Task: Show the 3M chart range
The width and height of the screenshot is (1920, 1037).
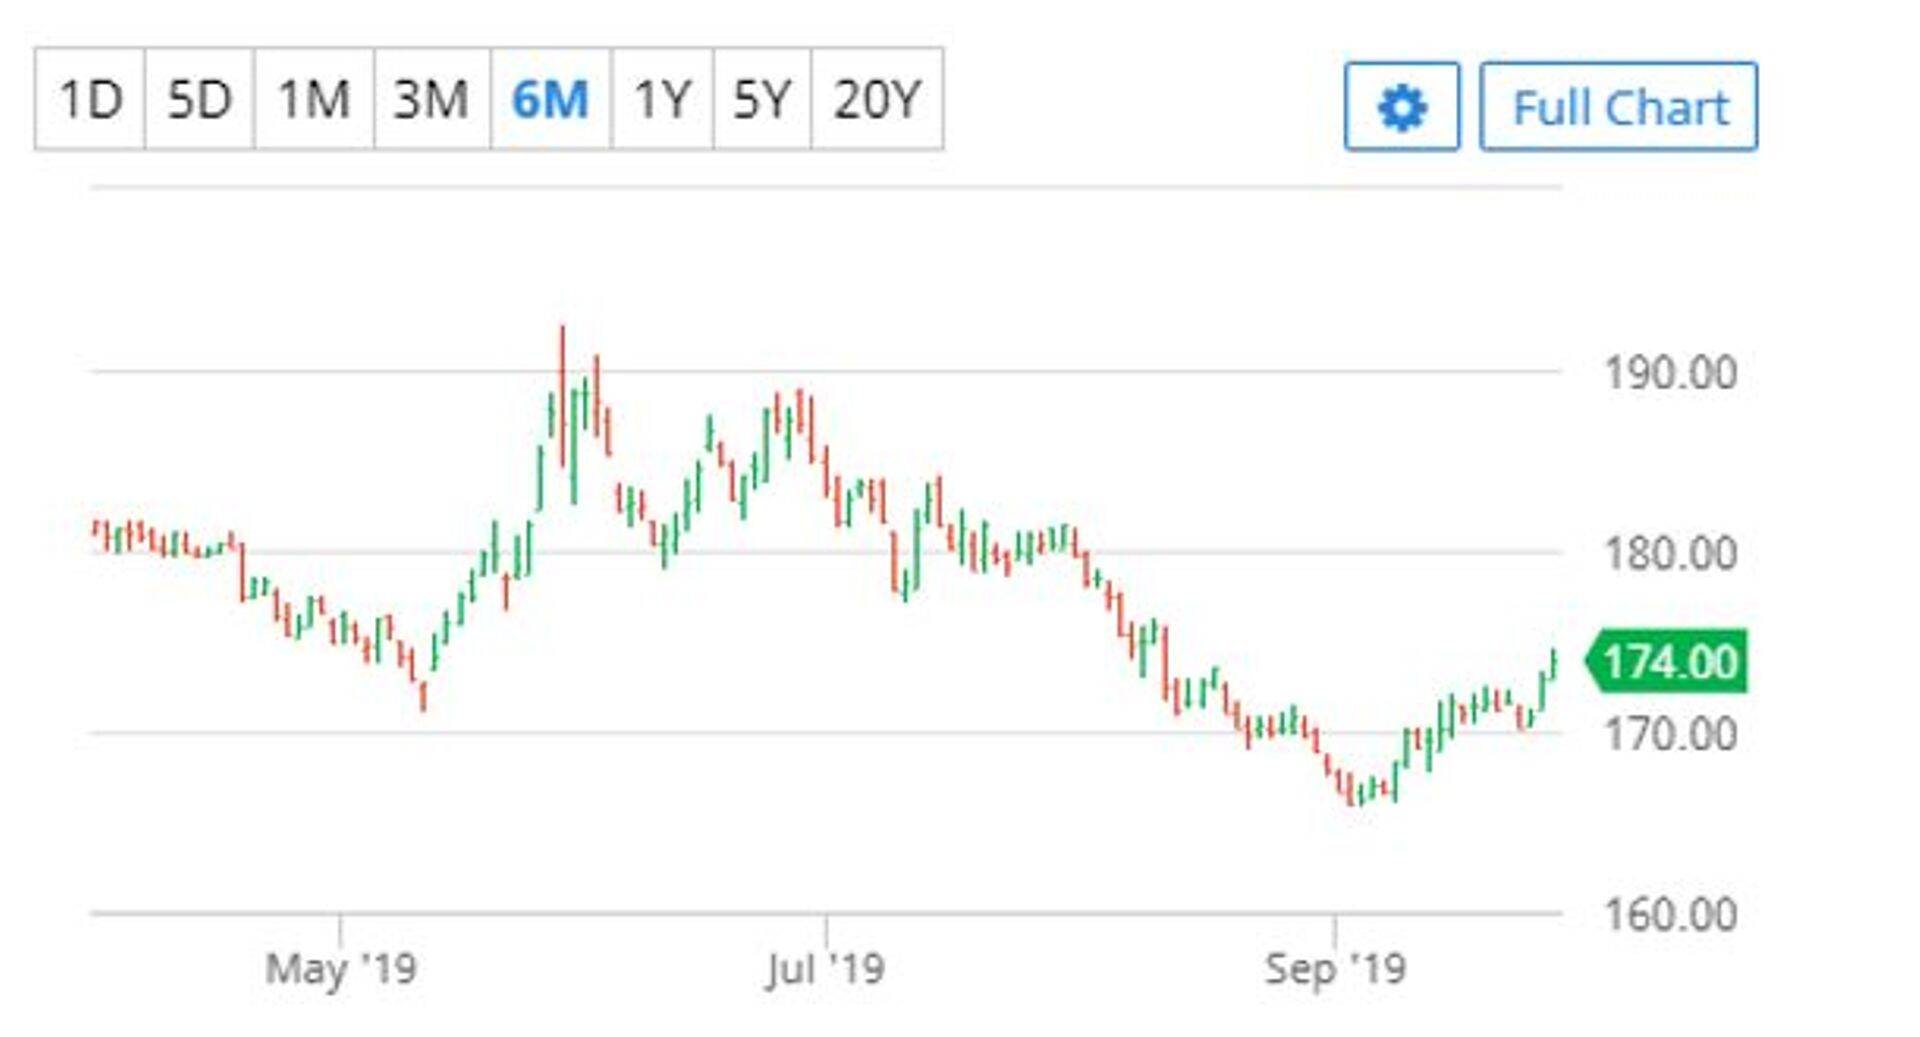Action: 431,99
